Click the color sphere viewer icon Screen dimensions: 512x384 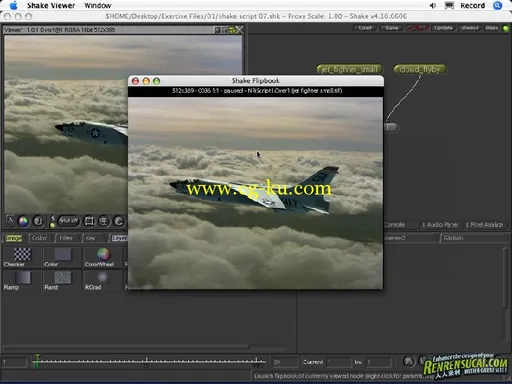pos(23,221)
